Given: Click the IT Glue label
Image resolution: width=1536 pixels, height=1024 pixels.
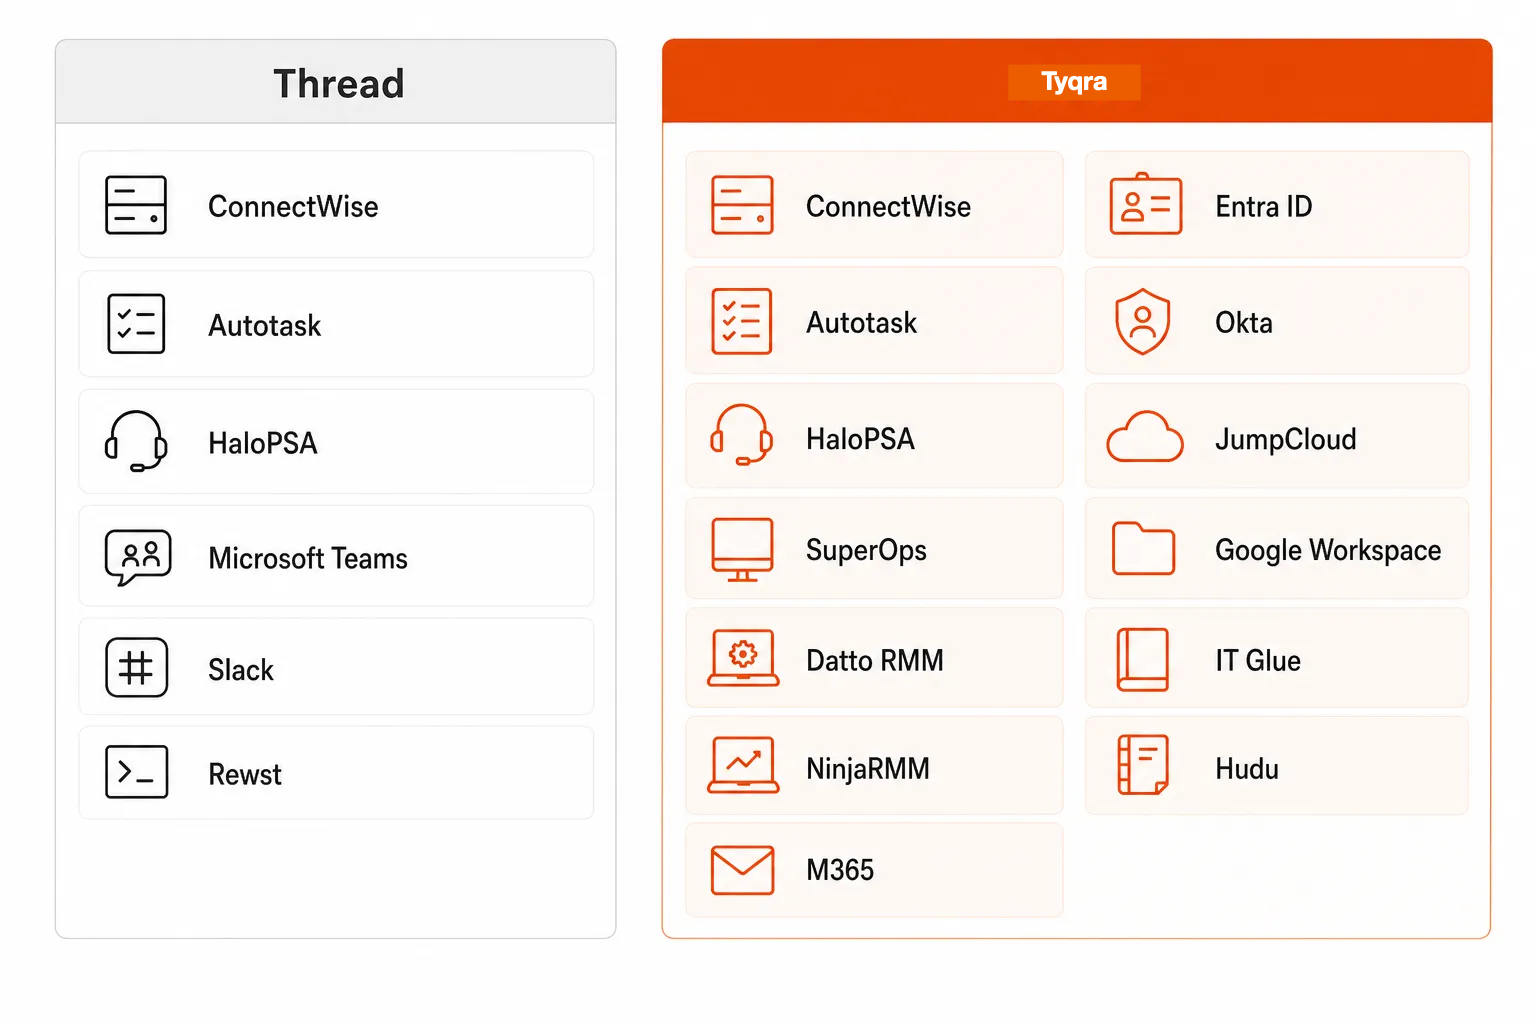Looking at the screenshot, I should coord(1258,661).
